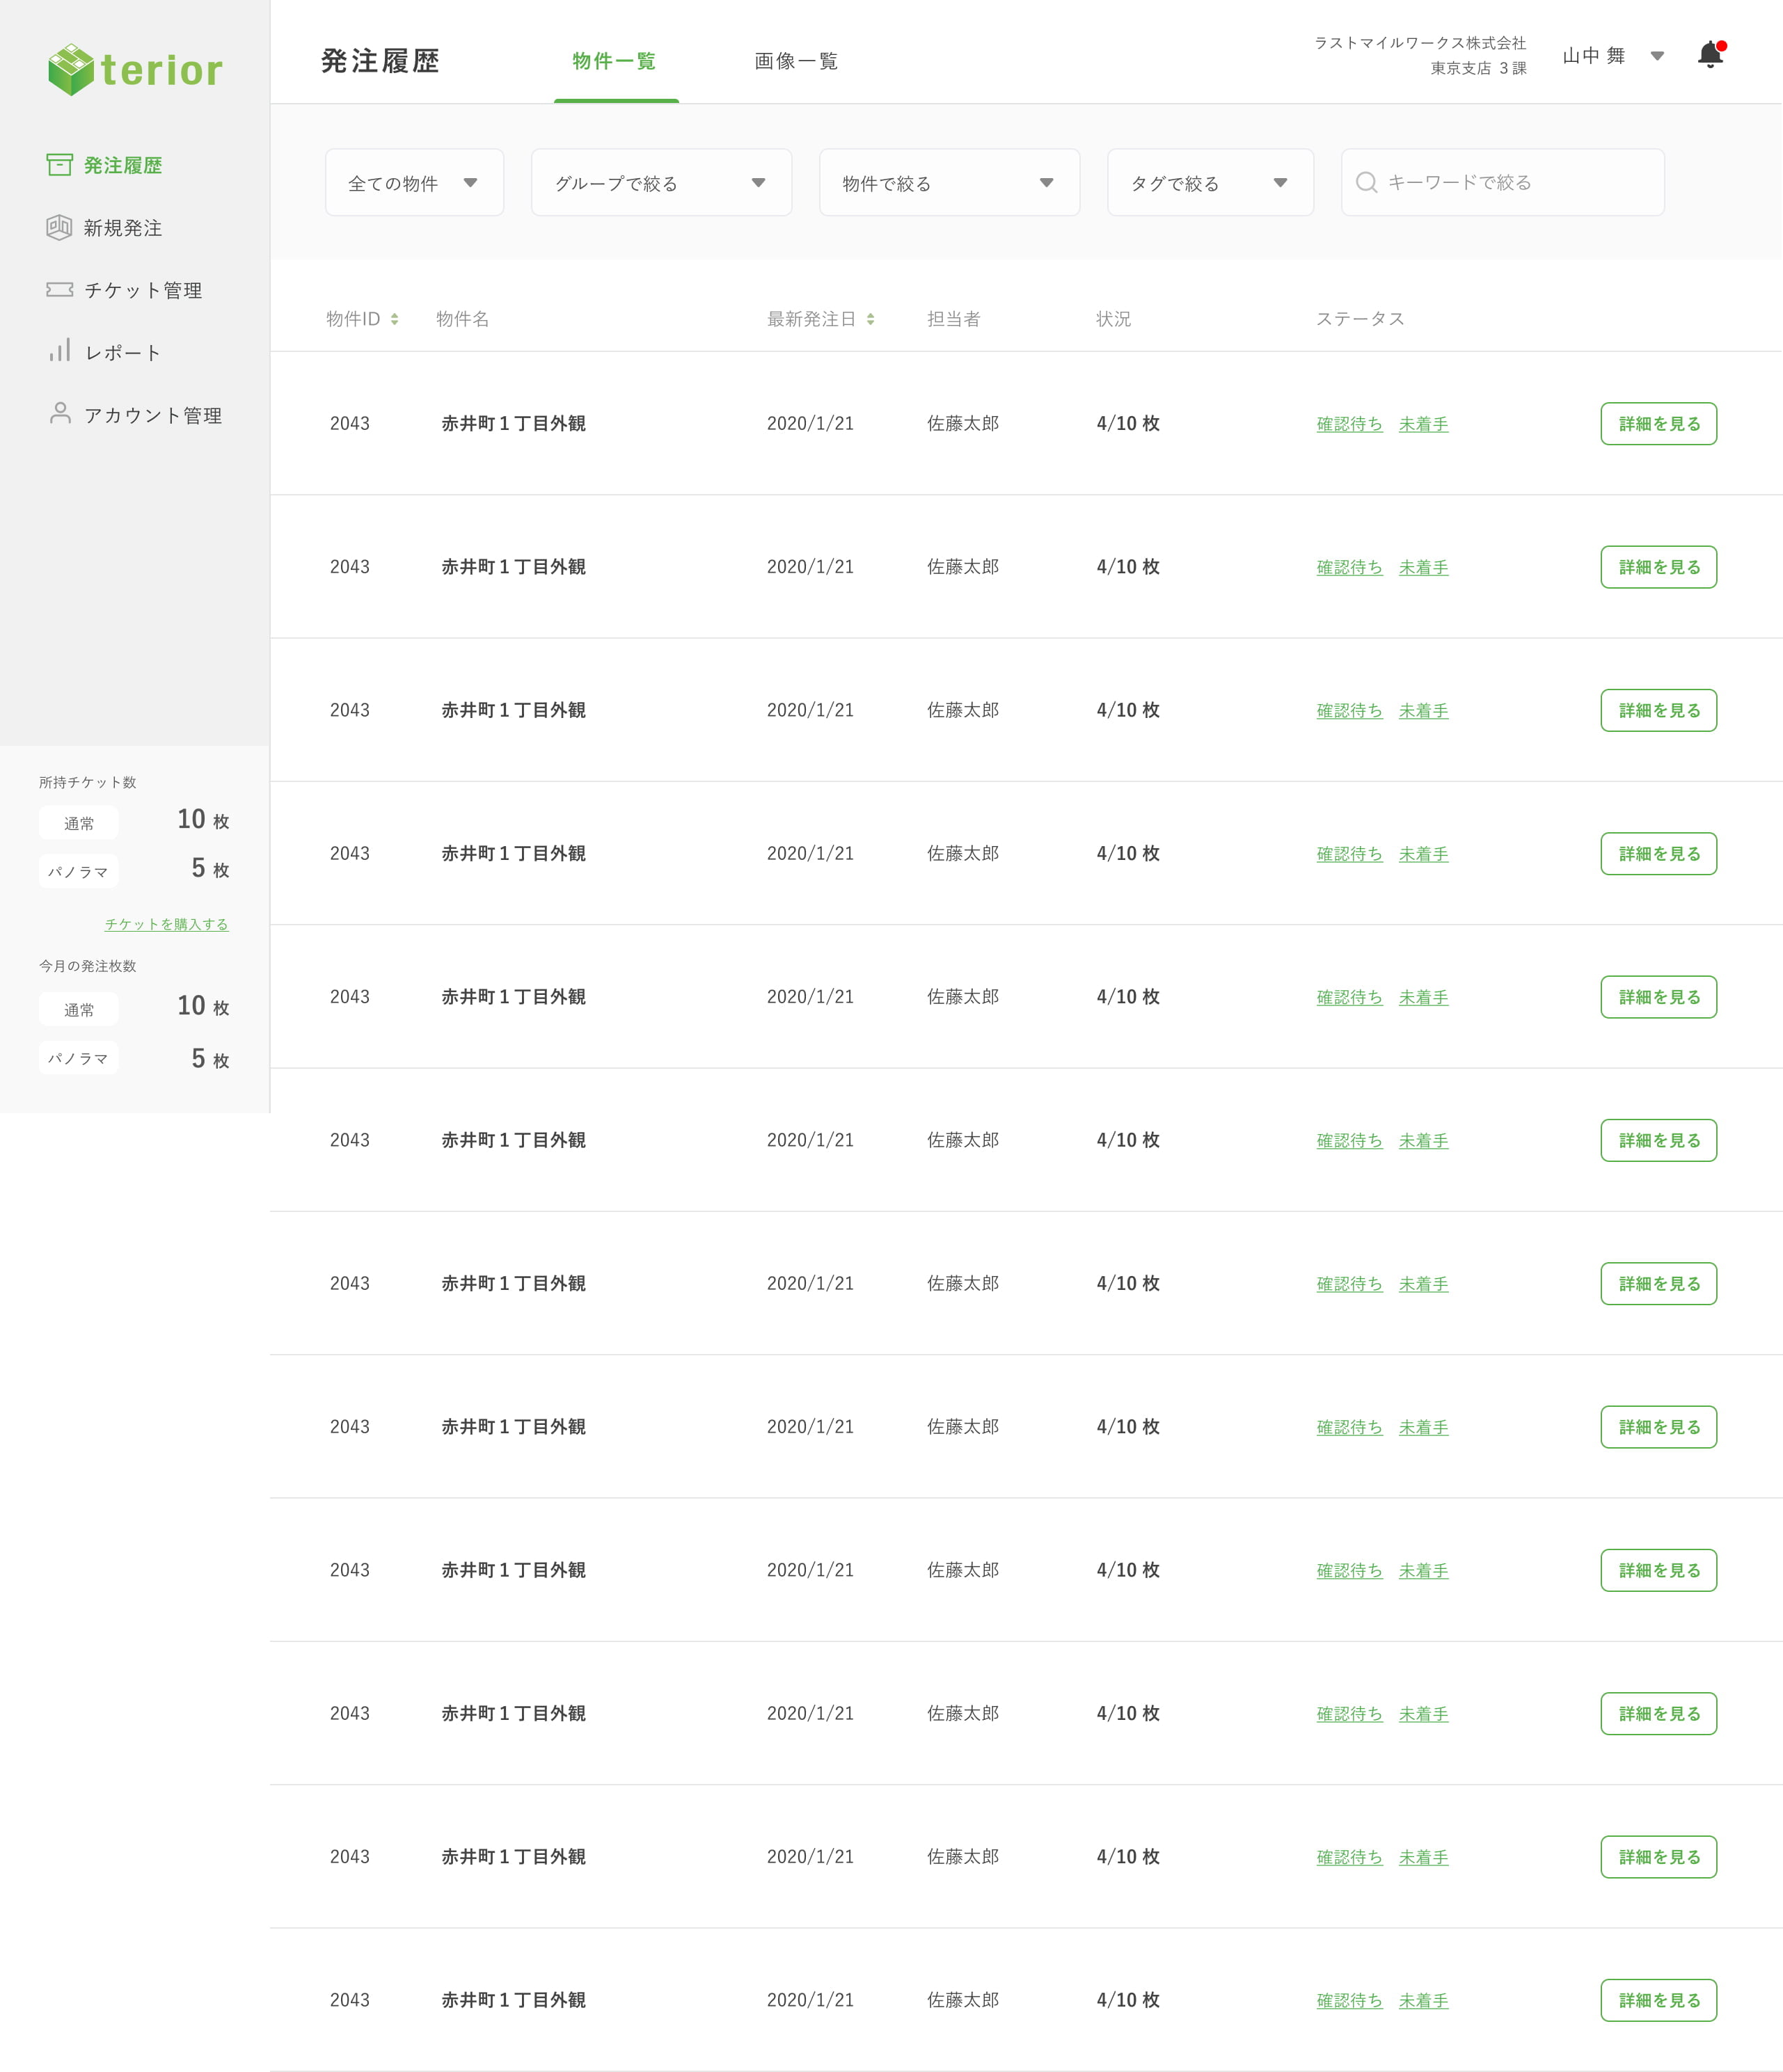This screenshot has width=1783, height=2072.
Task: Open レポート via its bar chart icon
Action: (x=59, y=351)
